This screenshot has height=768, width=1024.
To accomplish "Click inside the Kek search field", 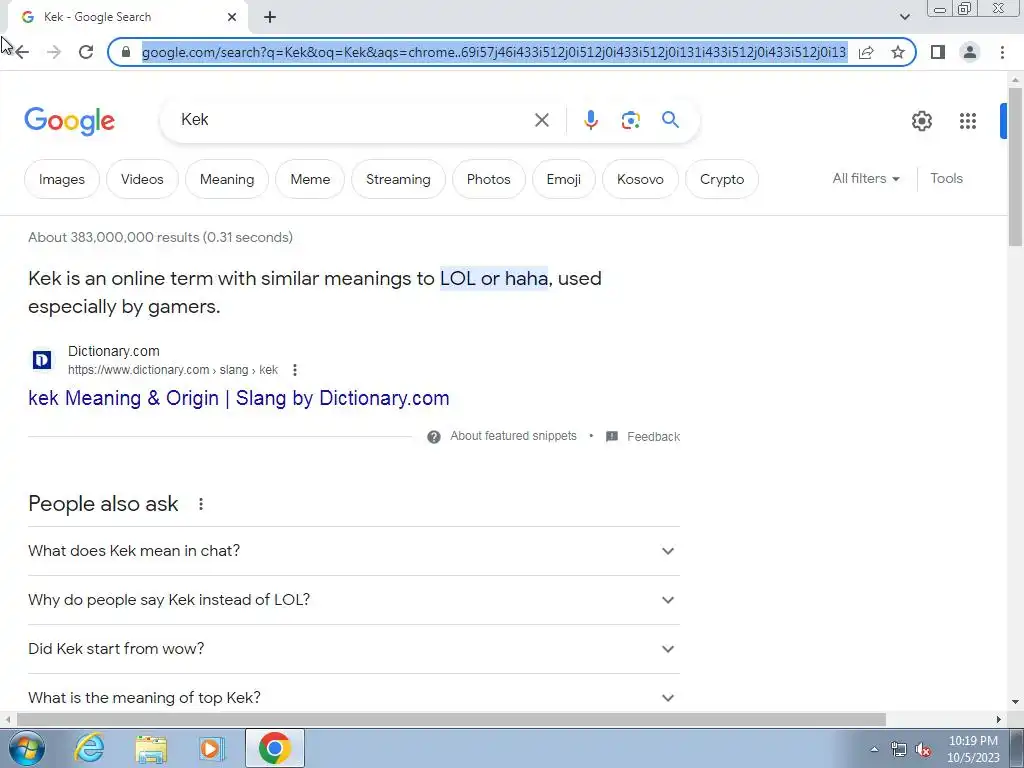I will 353,120.
